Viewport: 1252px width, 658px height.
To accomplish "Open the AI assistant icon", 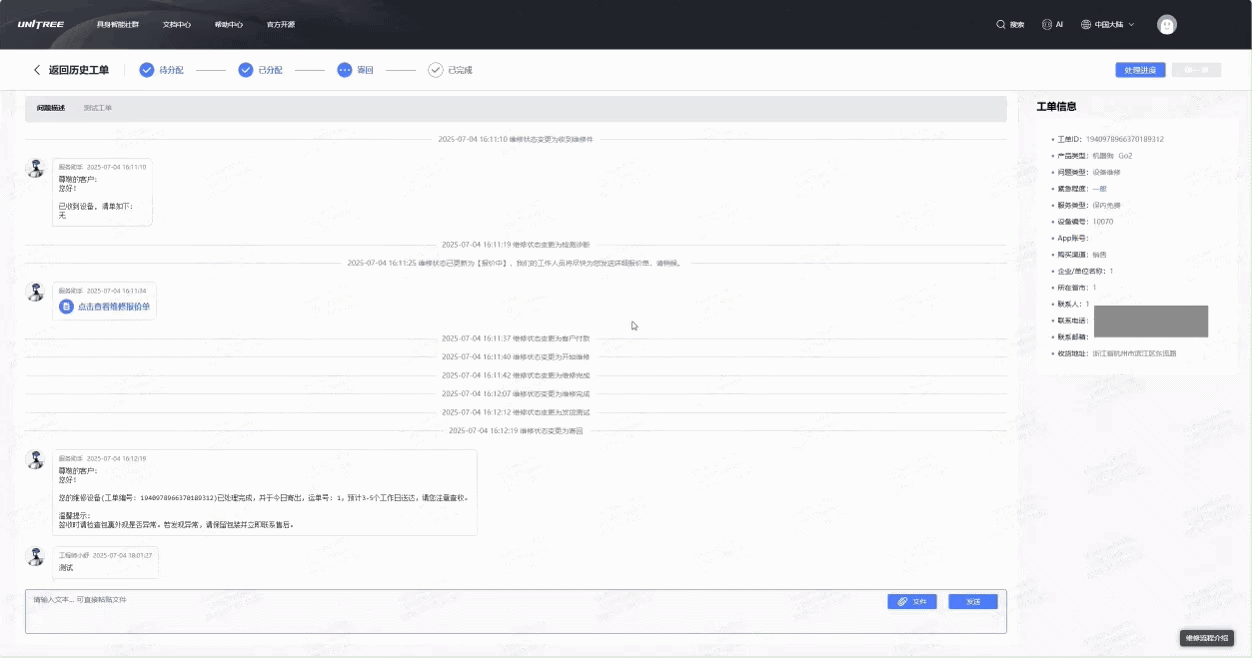I will [1047, 24].
